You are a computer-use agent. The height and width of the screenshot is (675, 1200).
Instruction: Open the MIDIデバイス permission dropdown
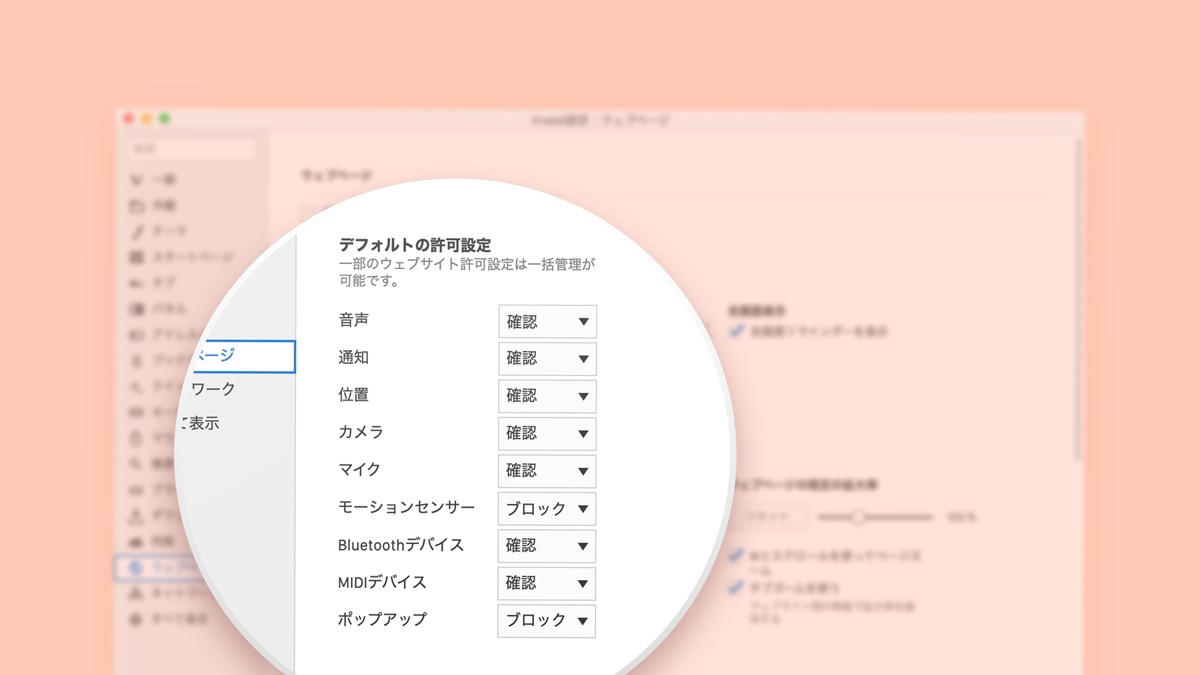pyautogui.click(x=547, y=583)
